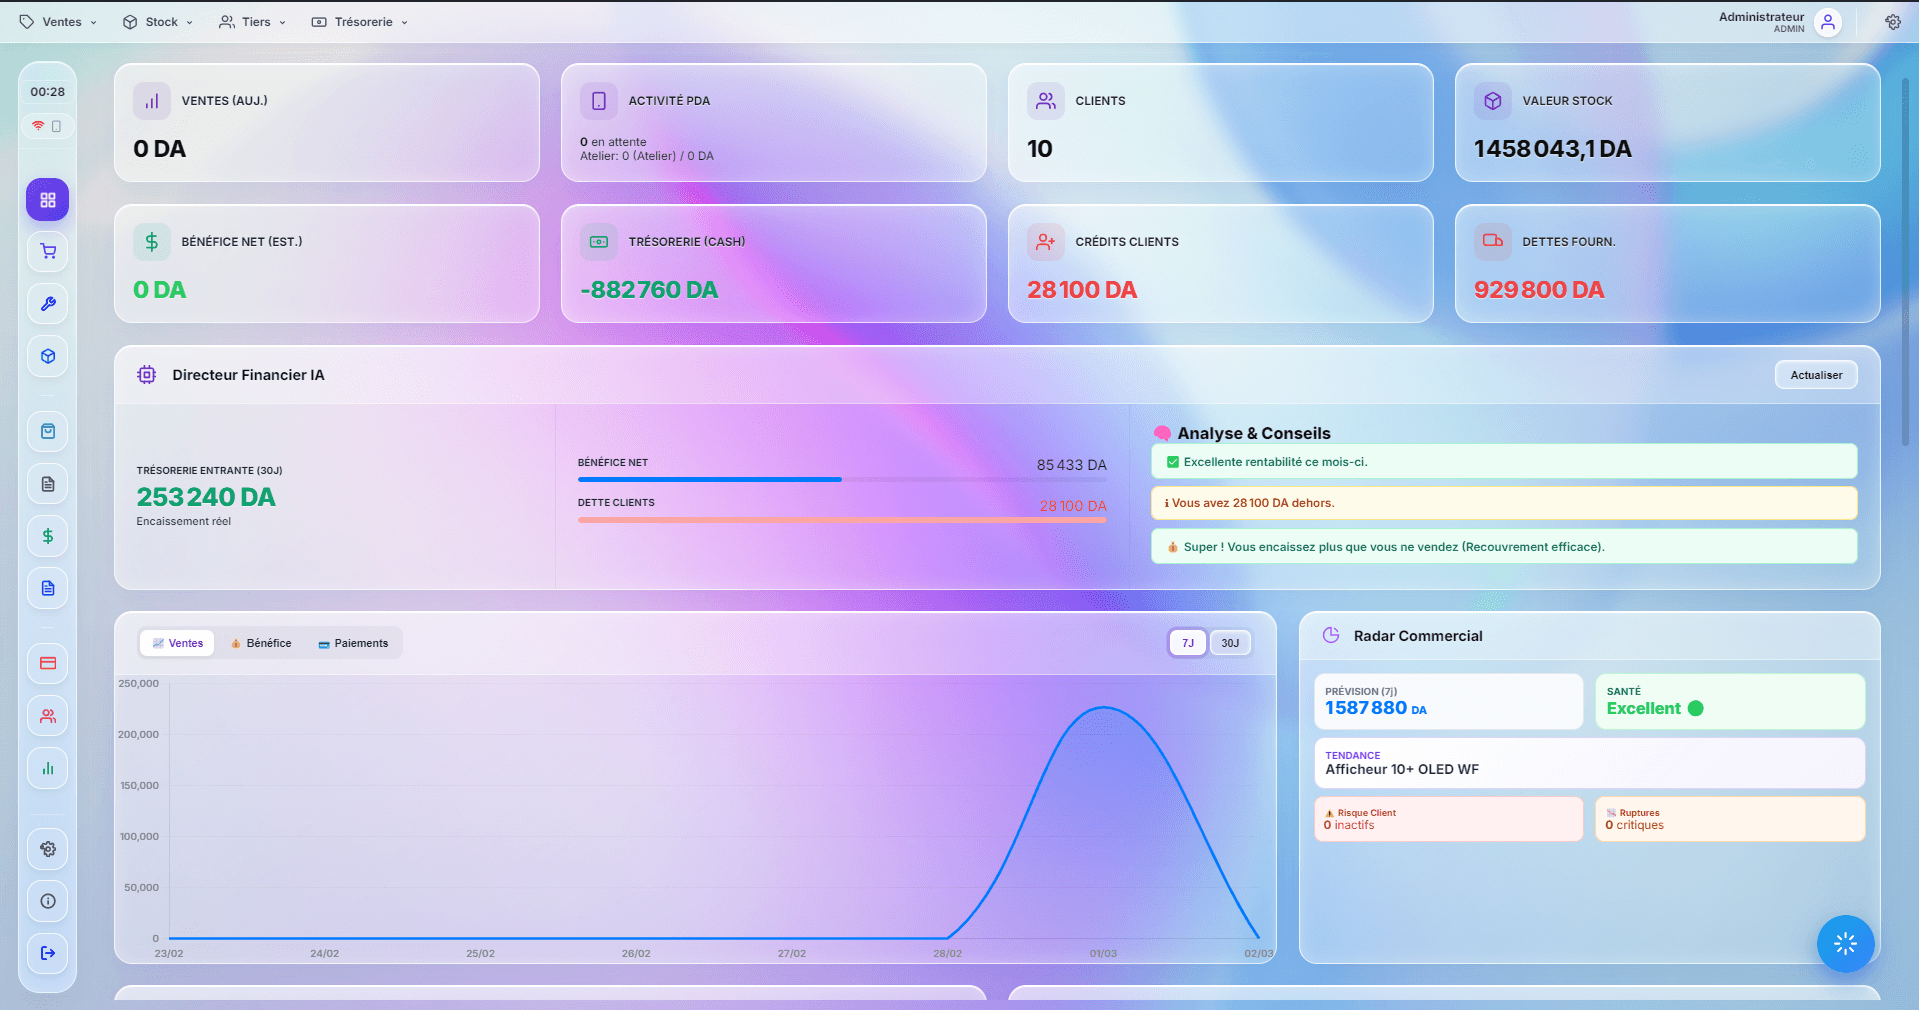Switch chart period to 30J
Viewport: 1919px width, 1010px height.
click(1230, 643)
